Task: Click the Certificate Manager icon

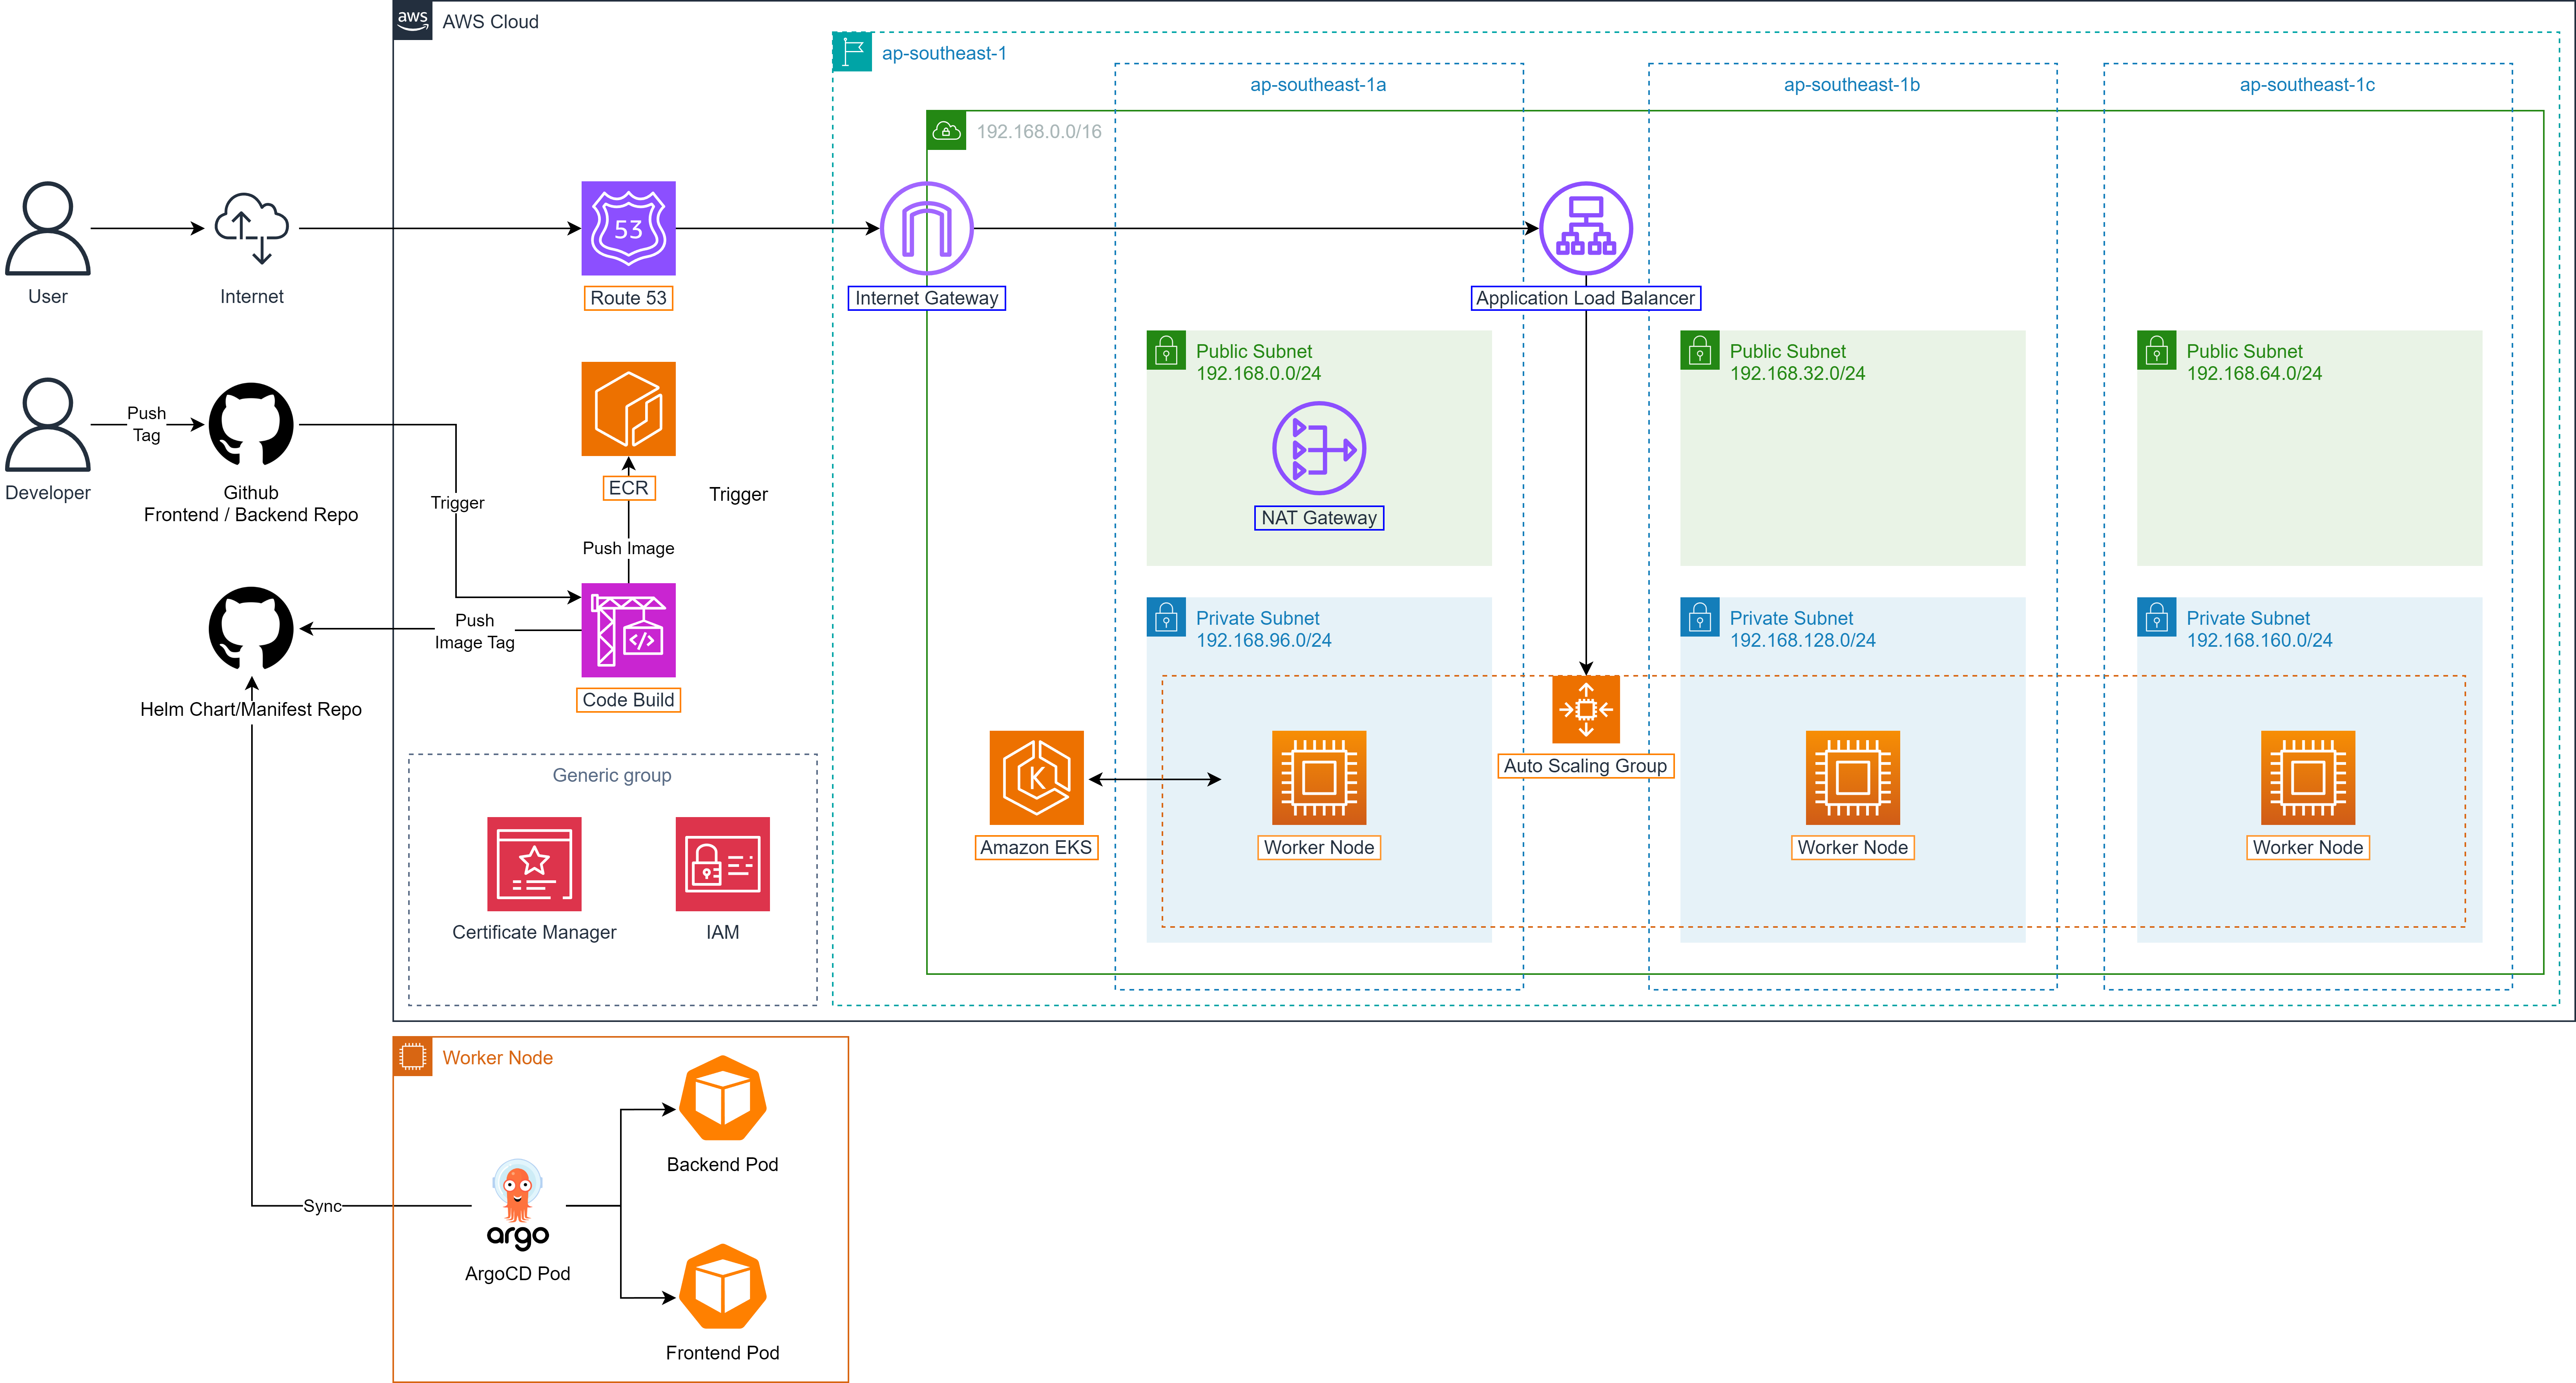Action: click(534, 864)
